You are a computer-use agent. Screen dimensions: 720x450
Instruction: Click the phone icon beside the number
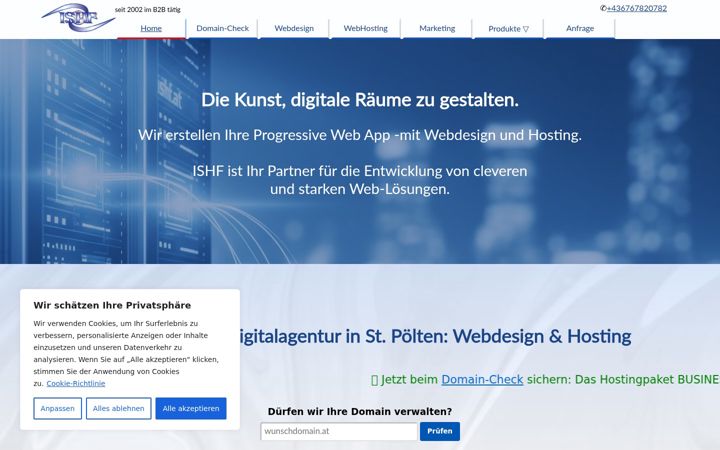(x=603, y=8)
